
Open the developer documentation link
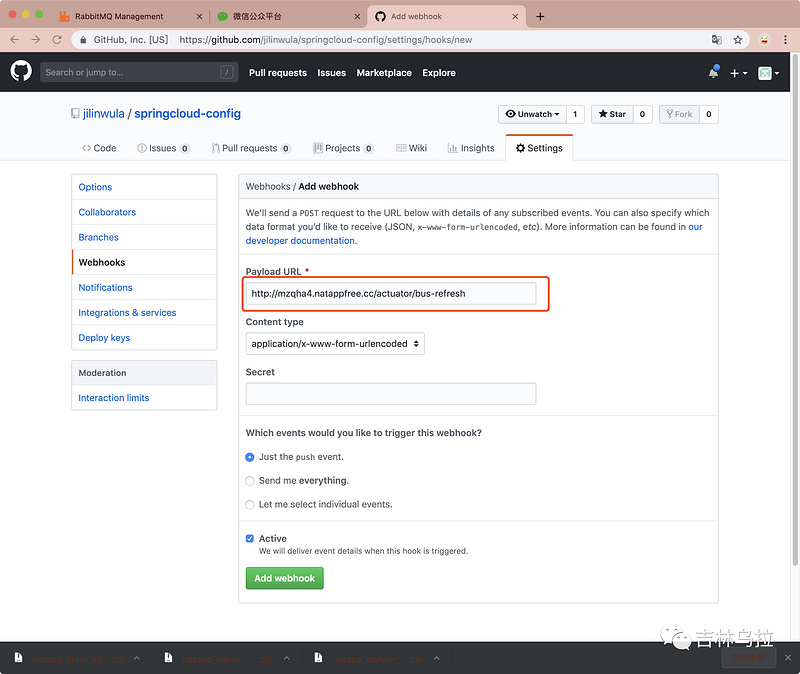(x=301, y=241)
